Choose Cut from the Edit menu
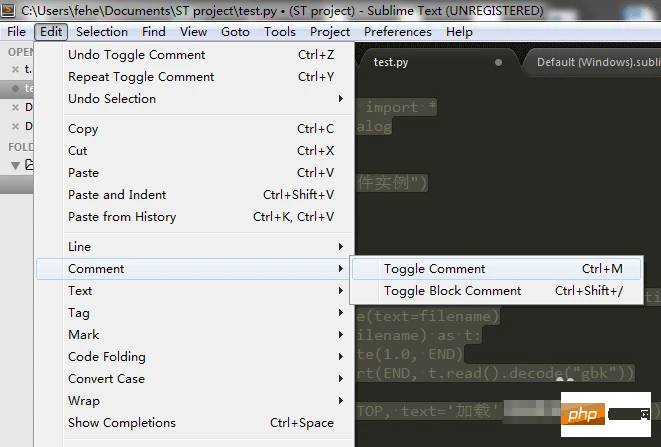 tap(194, 151)
